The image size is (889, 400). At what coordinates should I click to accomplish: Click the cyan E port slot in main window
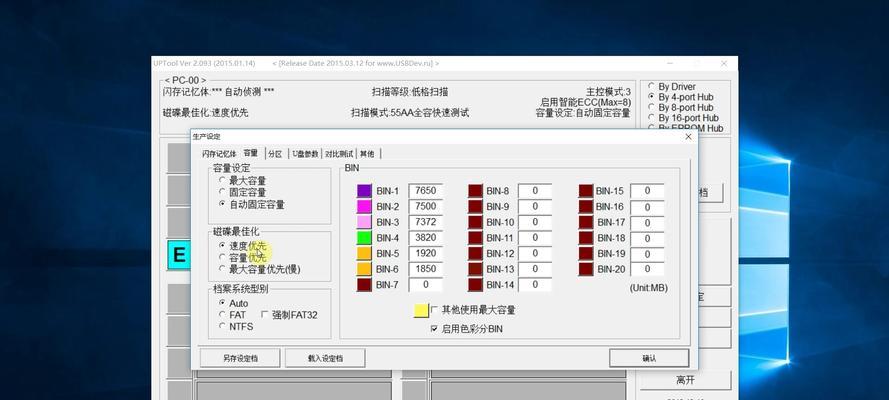click(179, 255)
